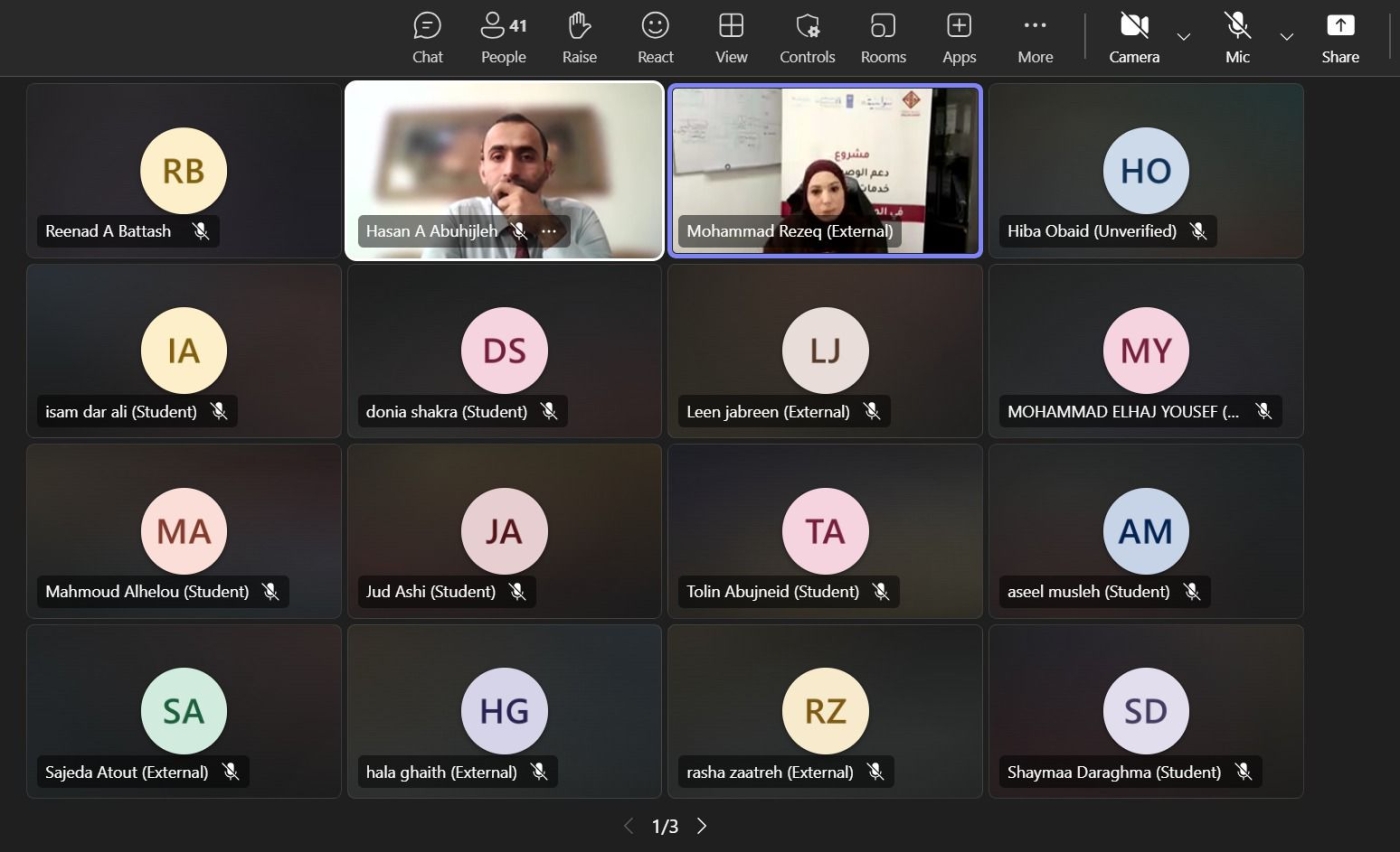Raise your hand in the meeting
The height and width of the screenshot is (852, 1400).
579,38
